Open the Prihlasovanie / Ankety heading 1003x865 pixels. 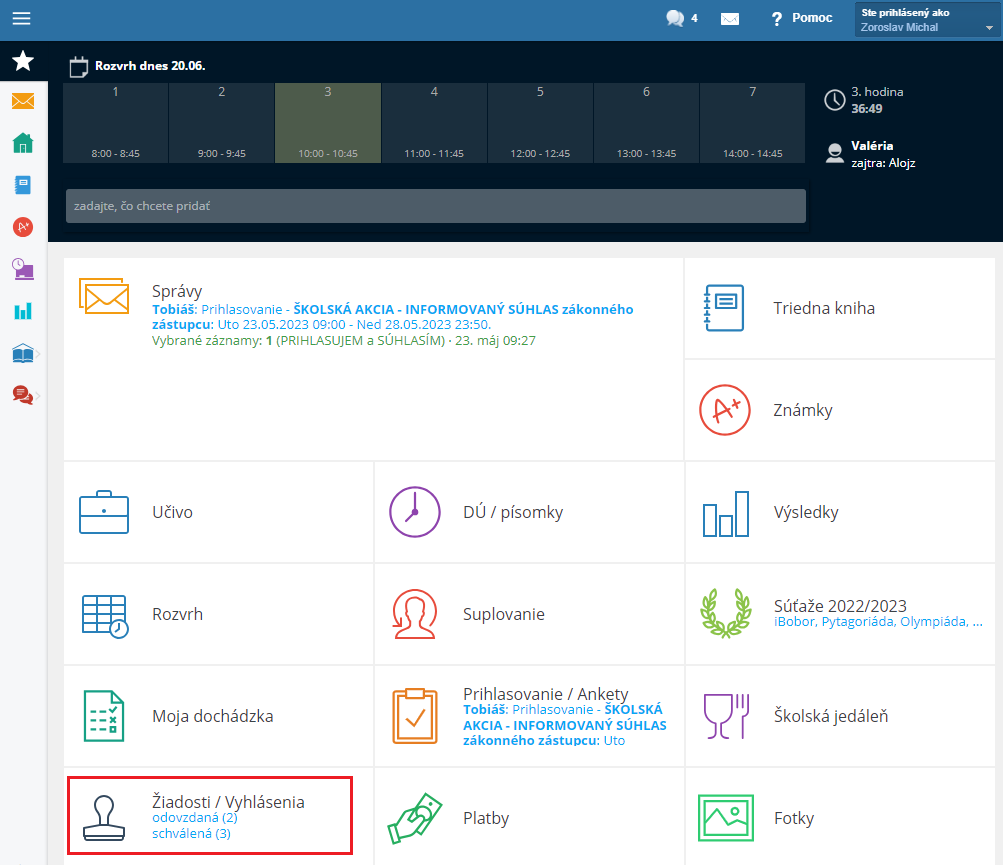pos(546,694)
